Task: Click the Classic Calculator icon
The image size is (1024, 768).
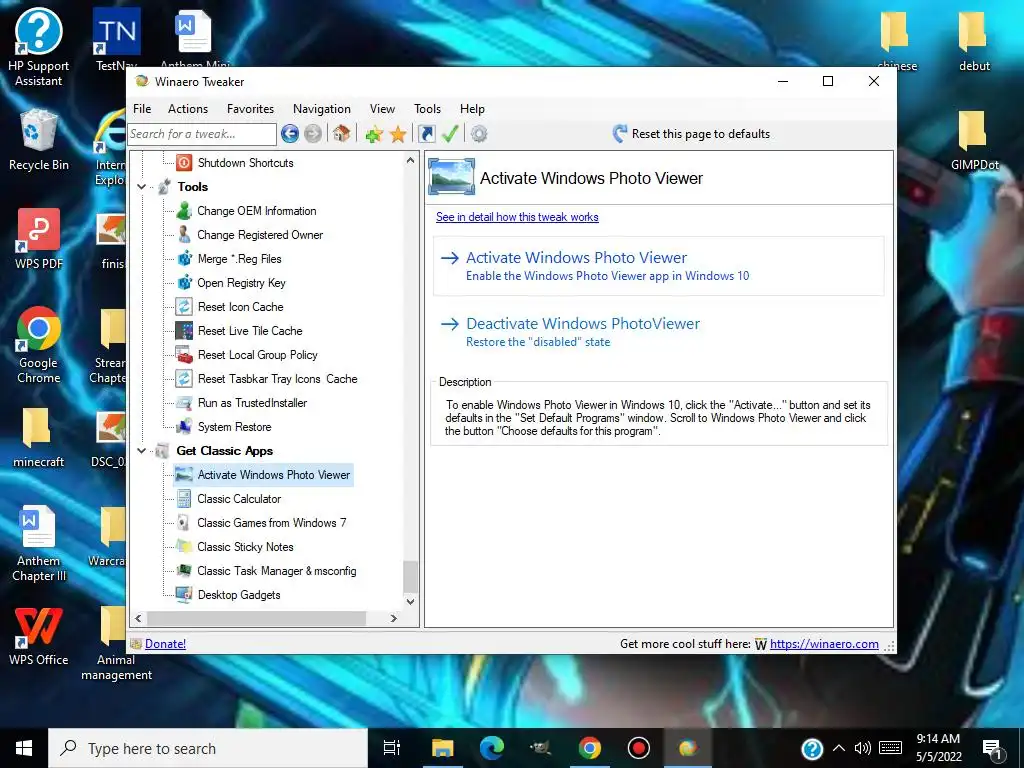Action: 184,499
